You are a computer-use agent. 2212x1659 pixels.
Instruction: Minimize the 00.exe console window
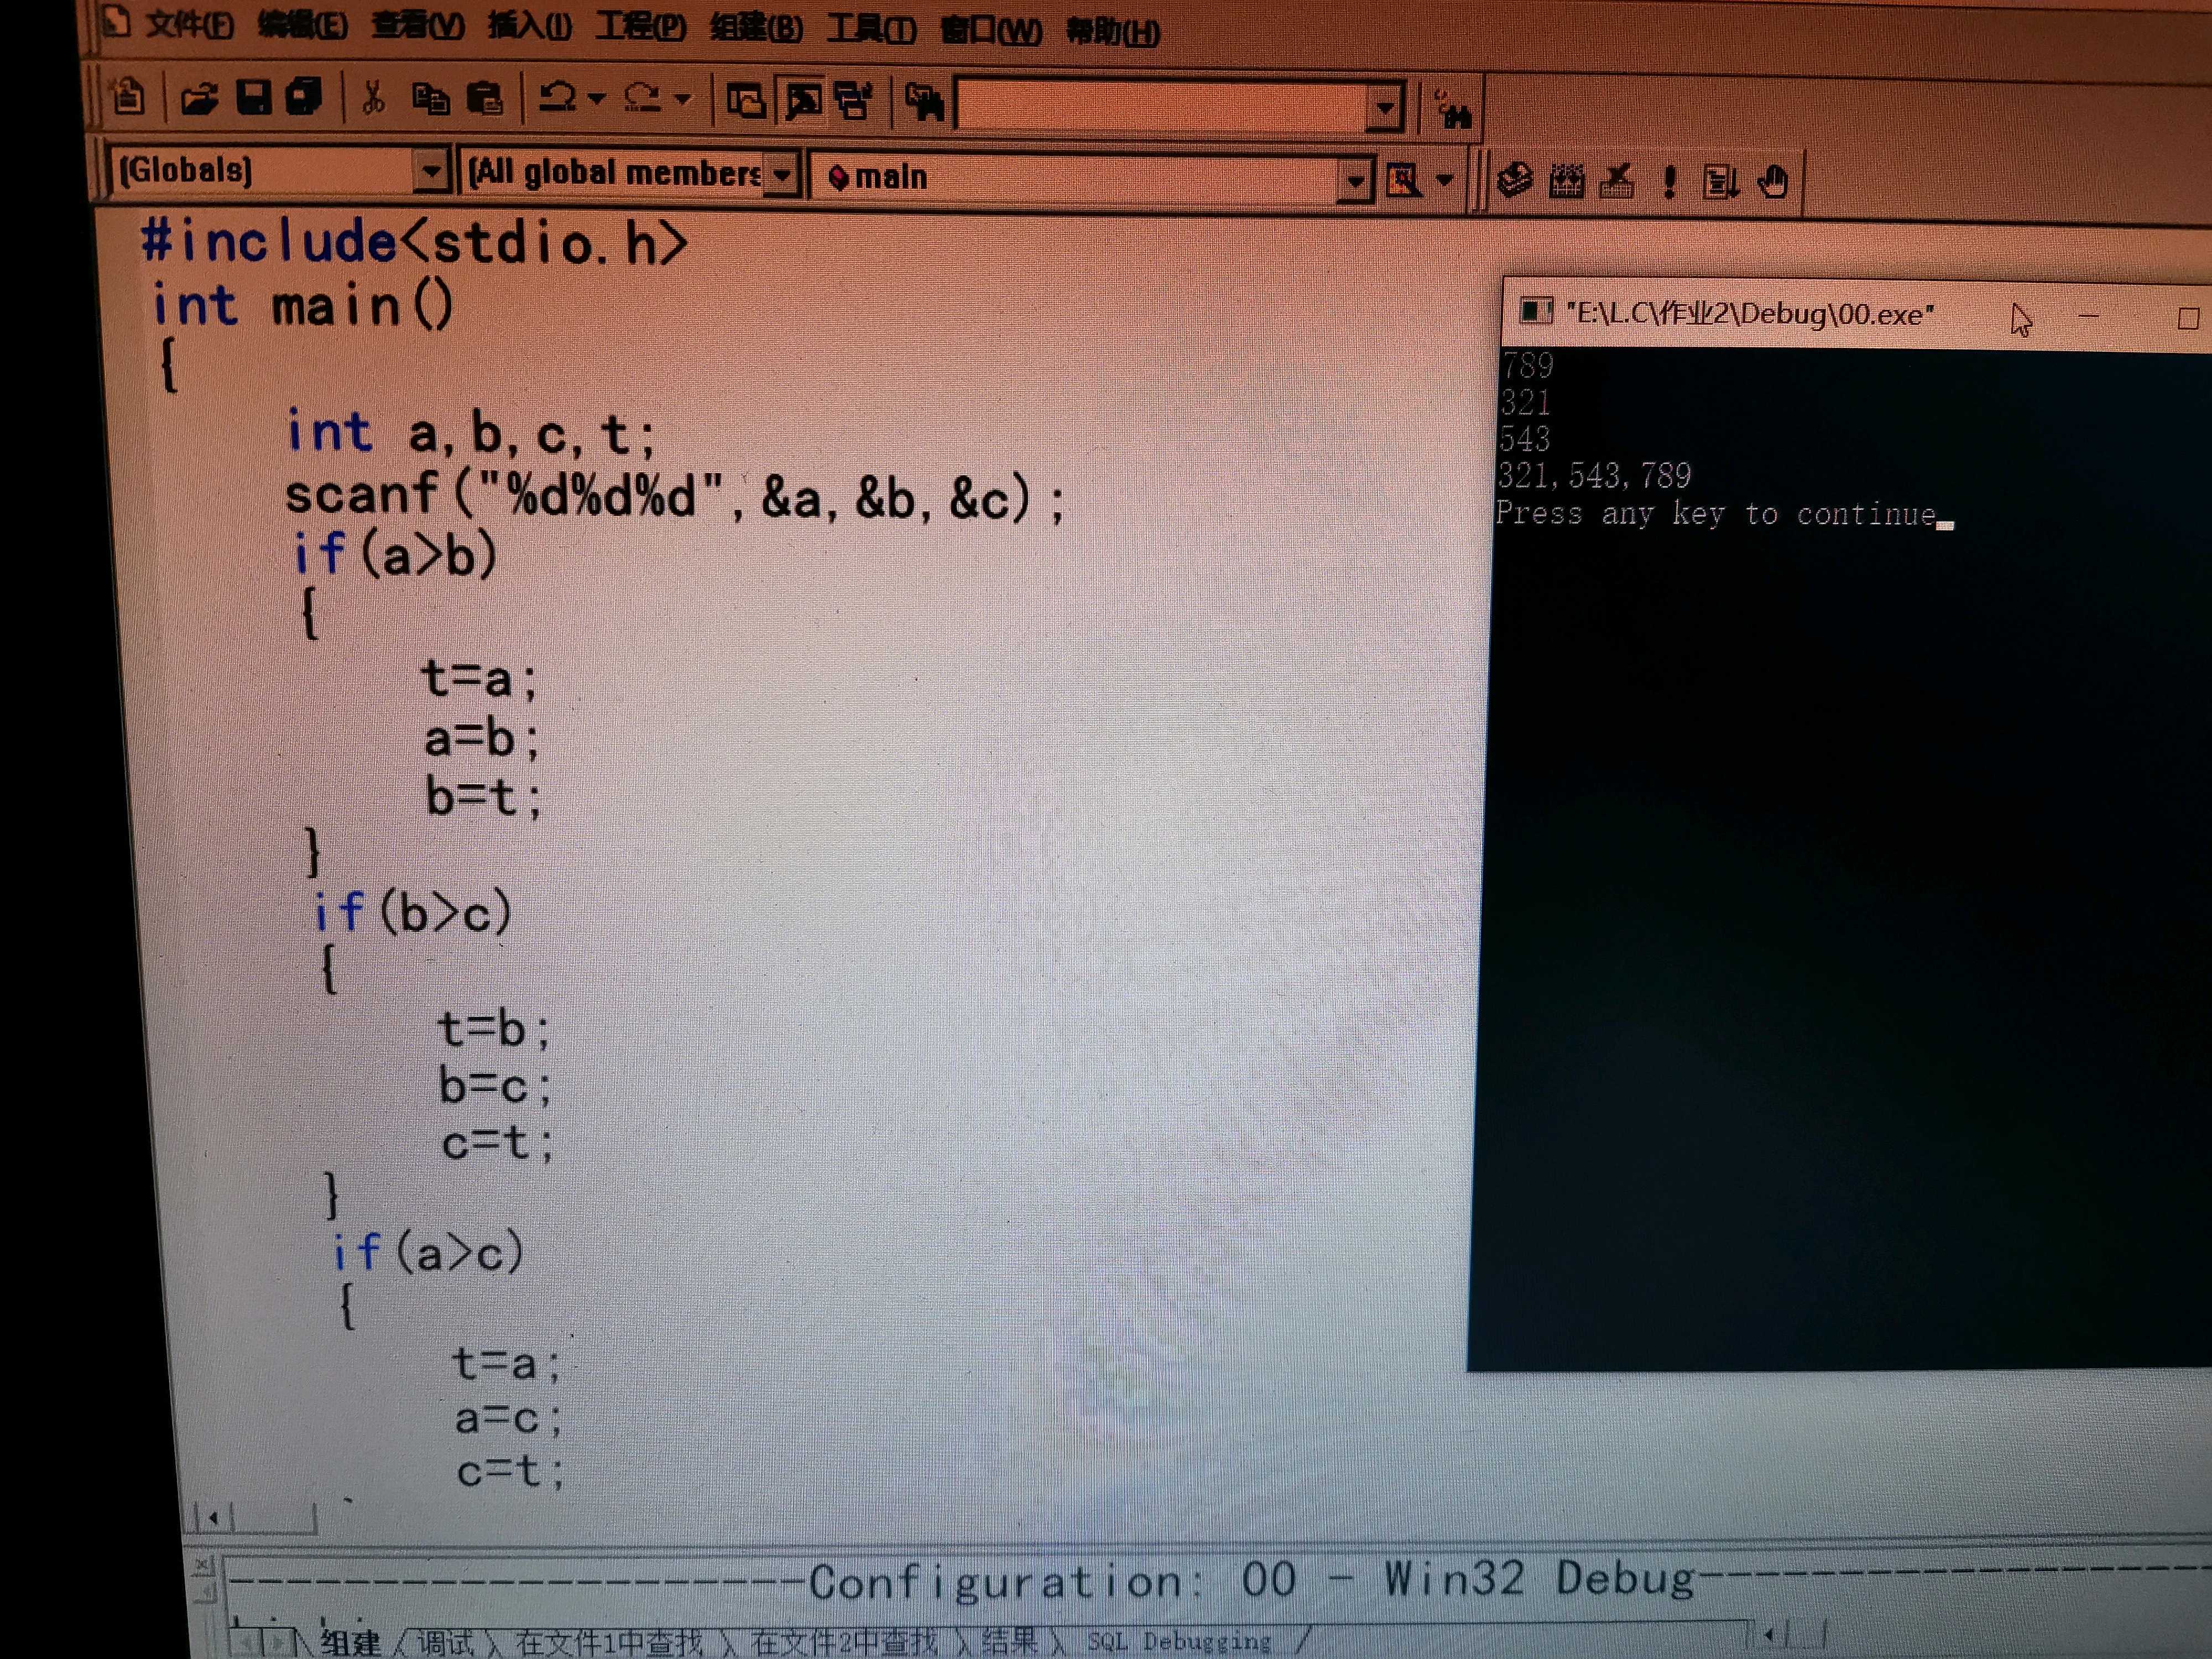point(2089,316)
